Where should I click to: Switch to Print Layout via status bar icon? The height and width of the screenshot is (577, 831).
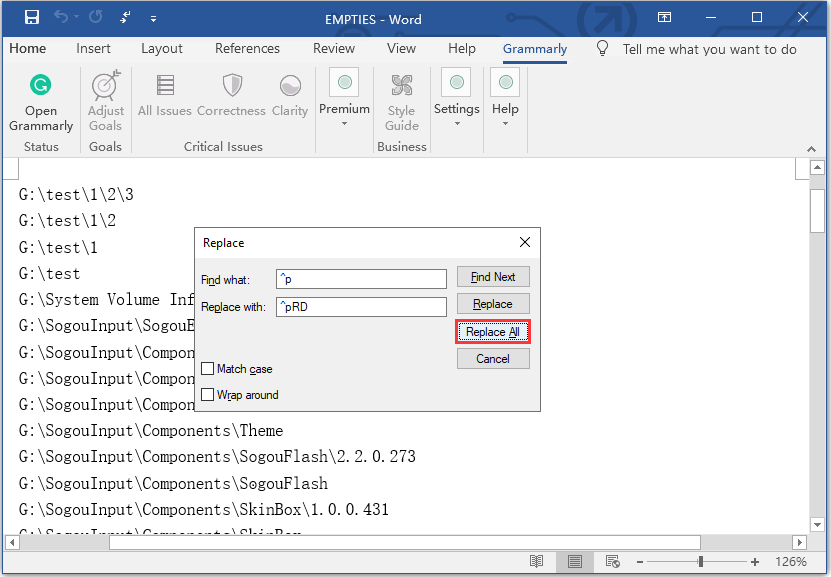coord(575,561)
